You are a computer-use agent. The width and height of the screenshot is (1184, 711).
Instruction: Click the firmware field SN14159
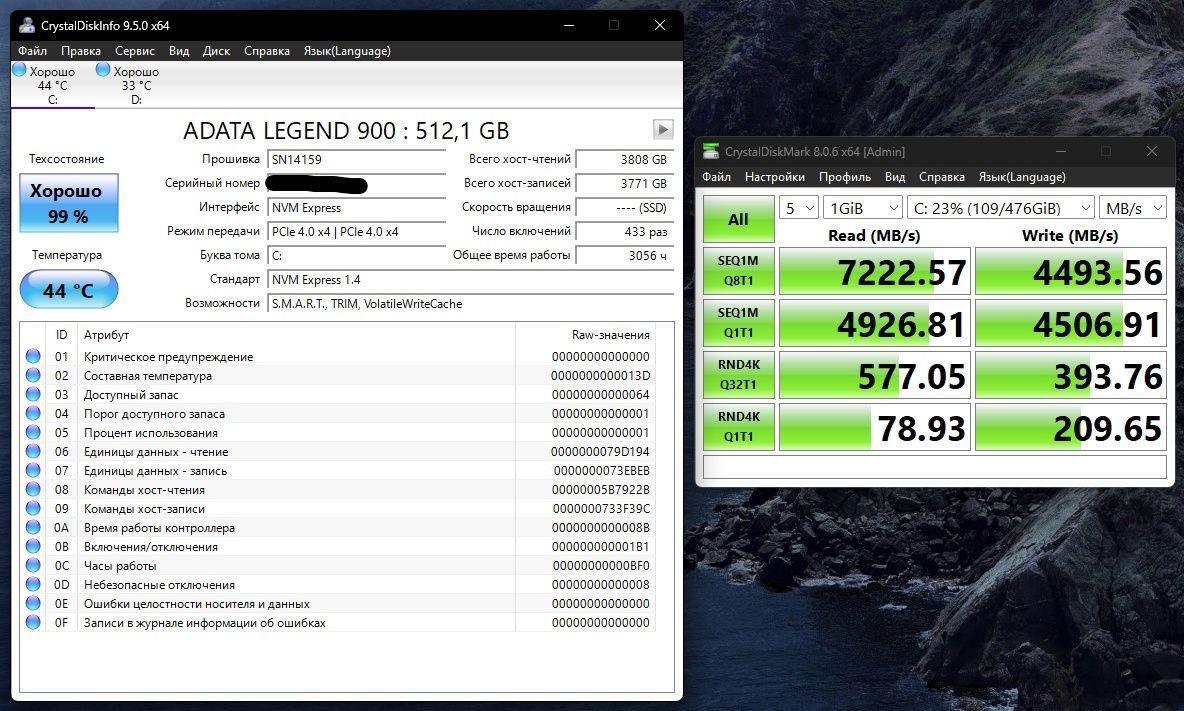[x=356, y=159]
